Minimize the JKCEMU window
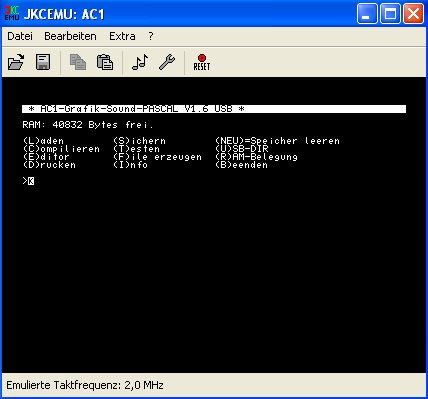This screenshot has width=428, height=399. click(x=367, y=14)
